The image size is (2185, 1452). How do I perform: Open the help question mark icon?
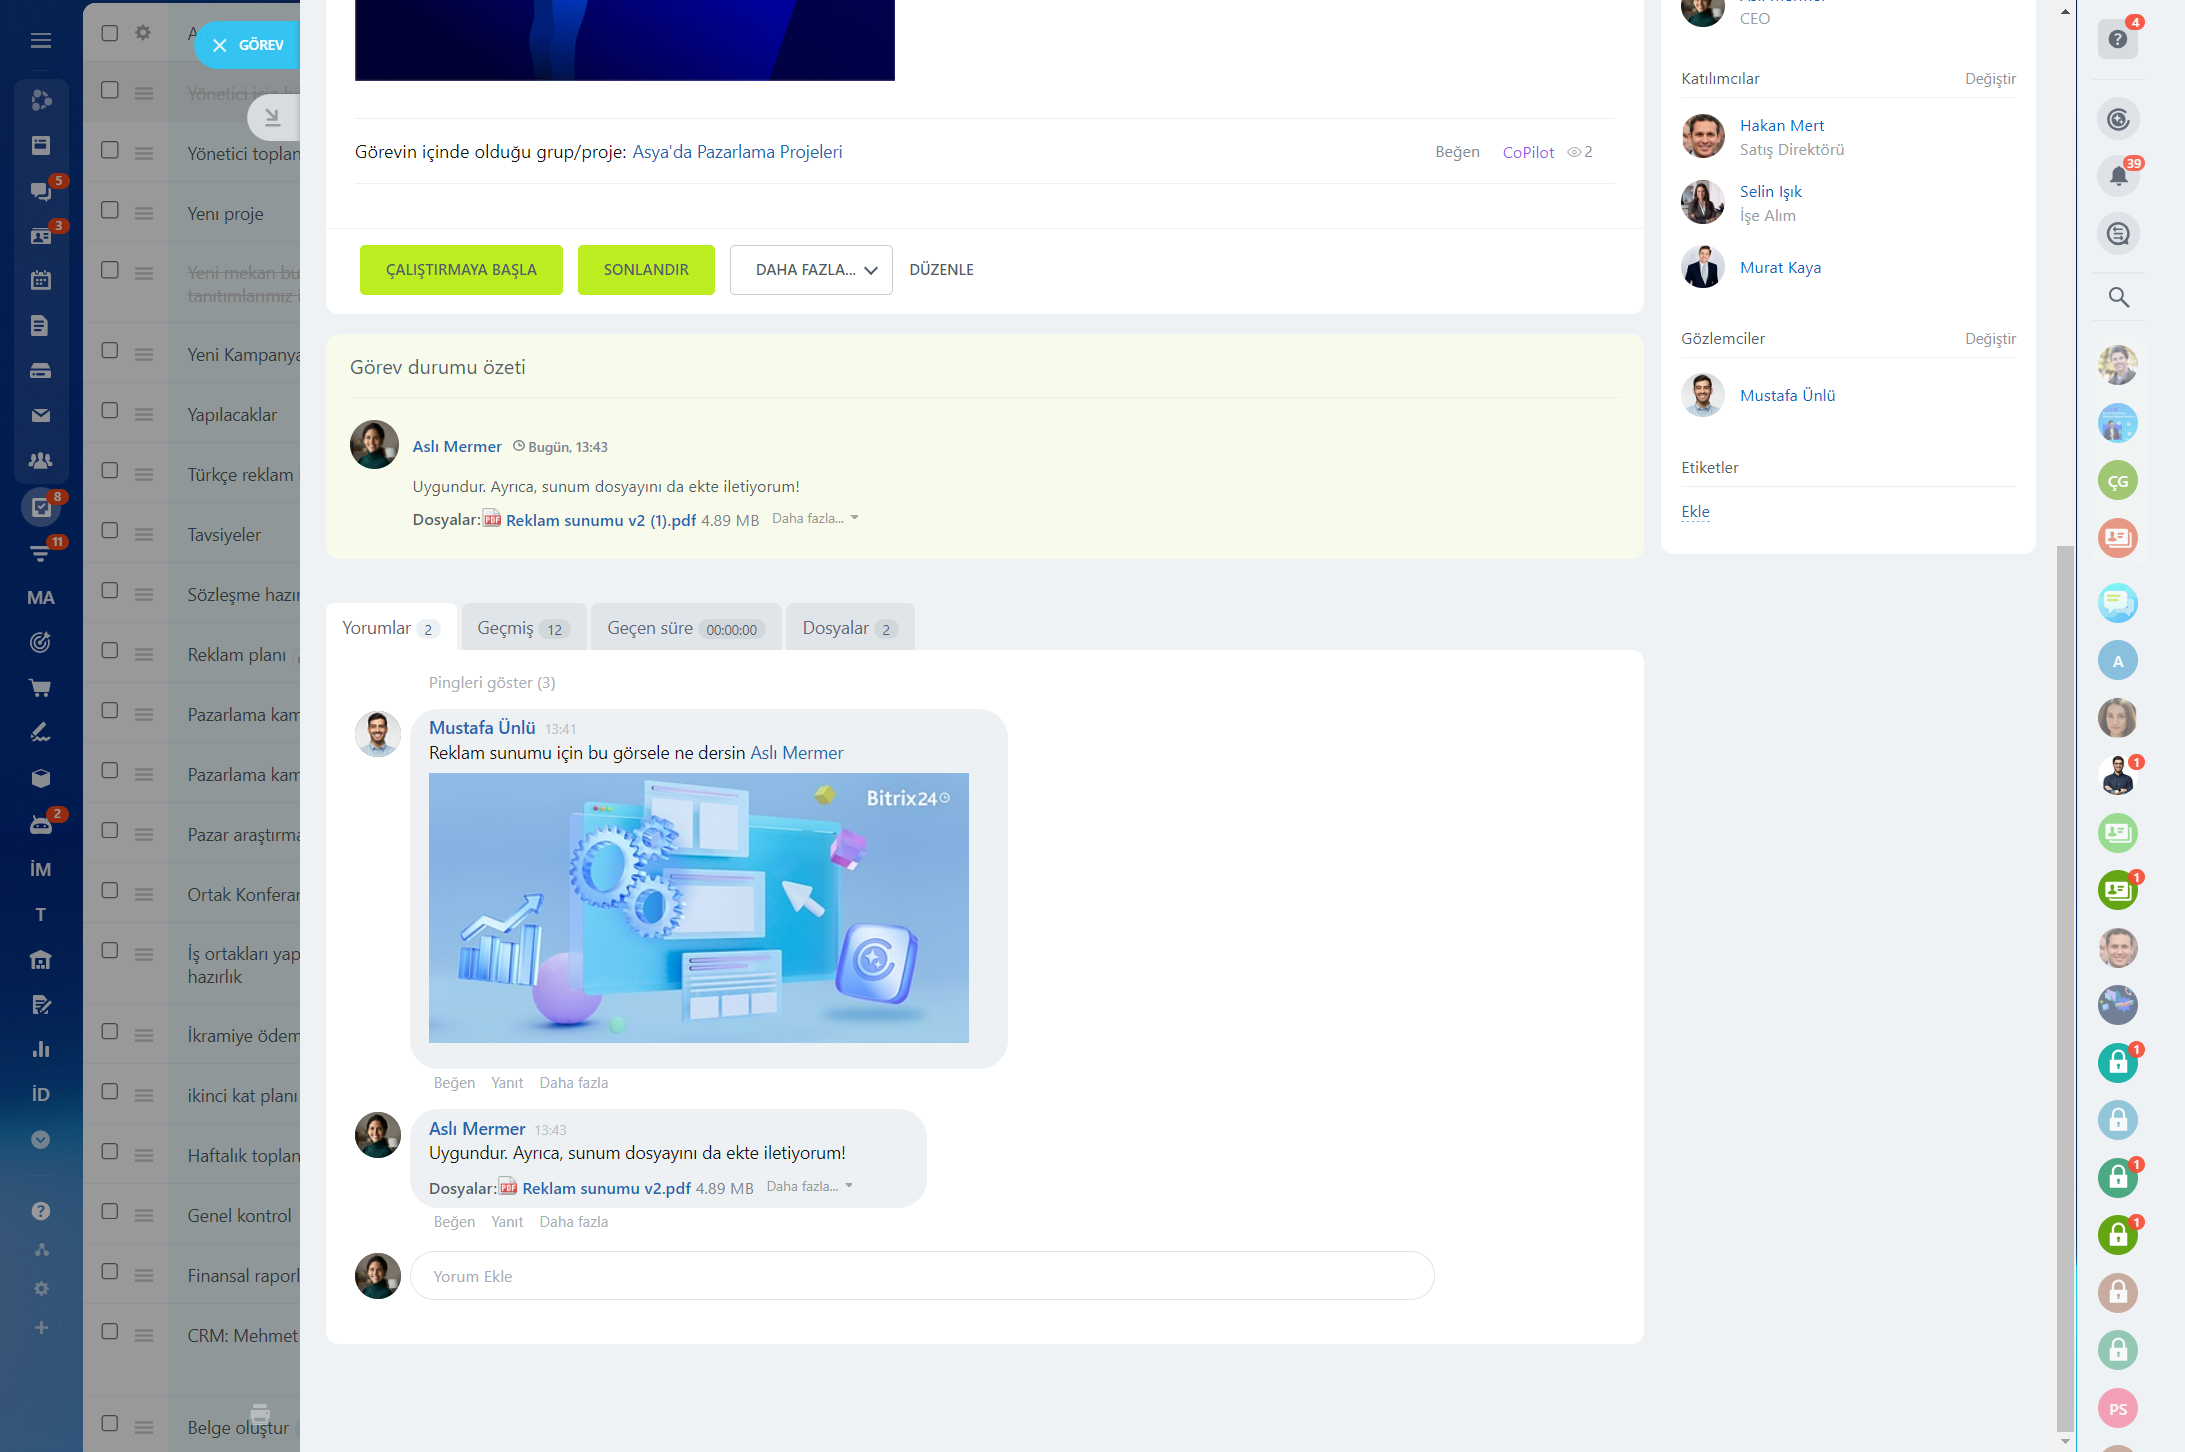point(2117,39)
